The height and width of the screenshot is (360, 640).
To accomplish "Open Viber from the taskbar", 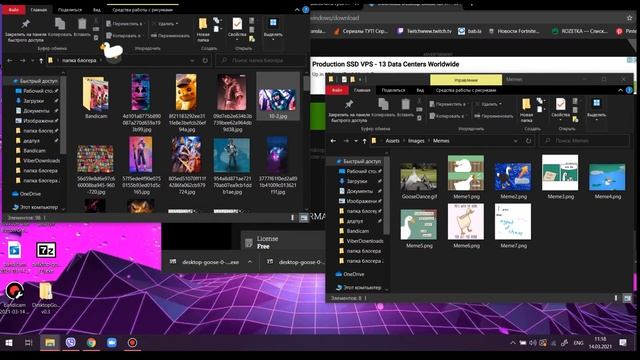I will 71,342.
